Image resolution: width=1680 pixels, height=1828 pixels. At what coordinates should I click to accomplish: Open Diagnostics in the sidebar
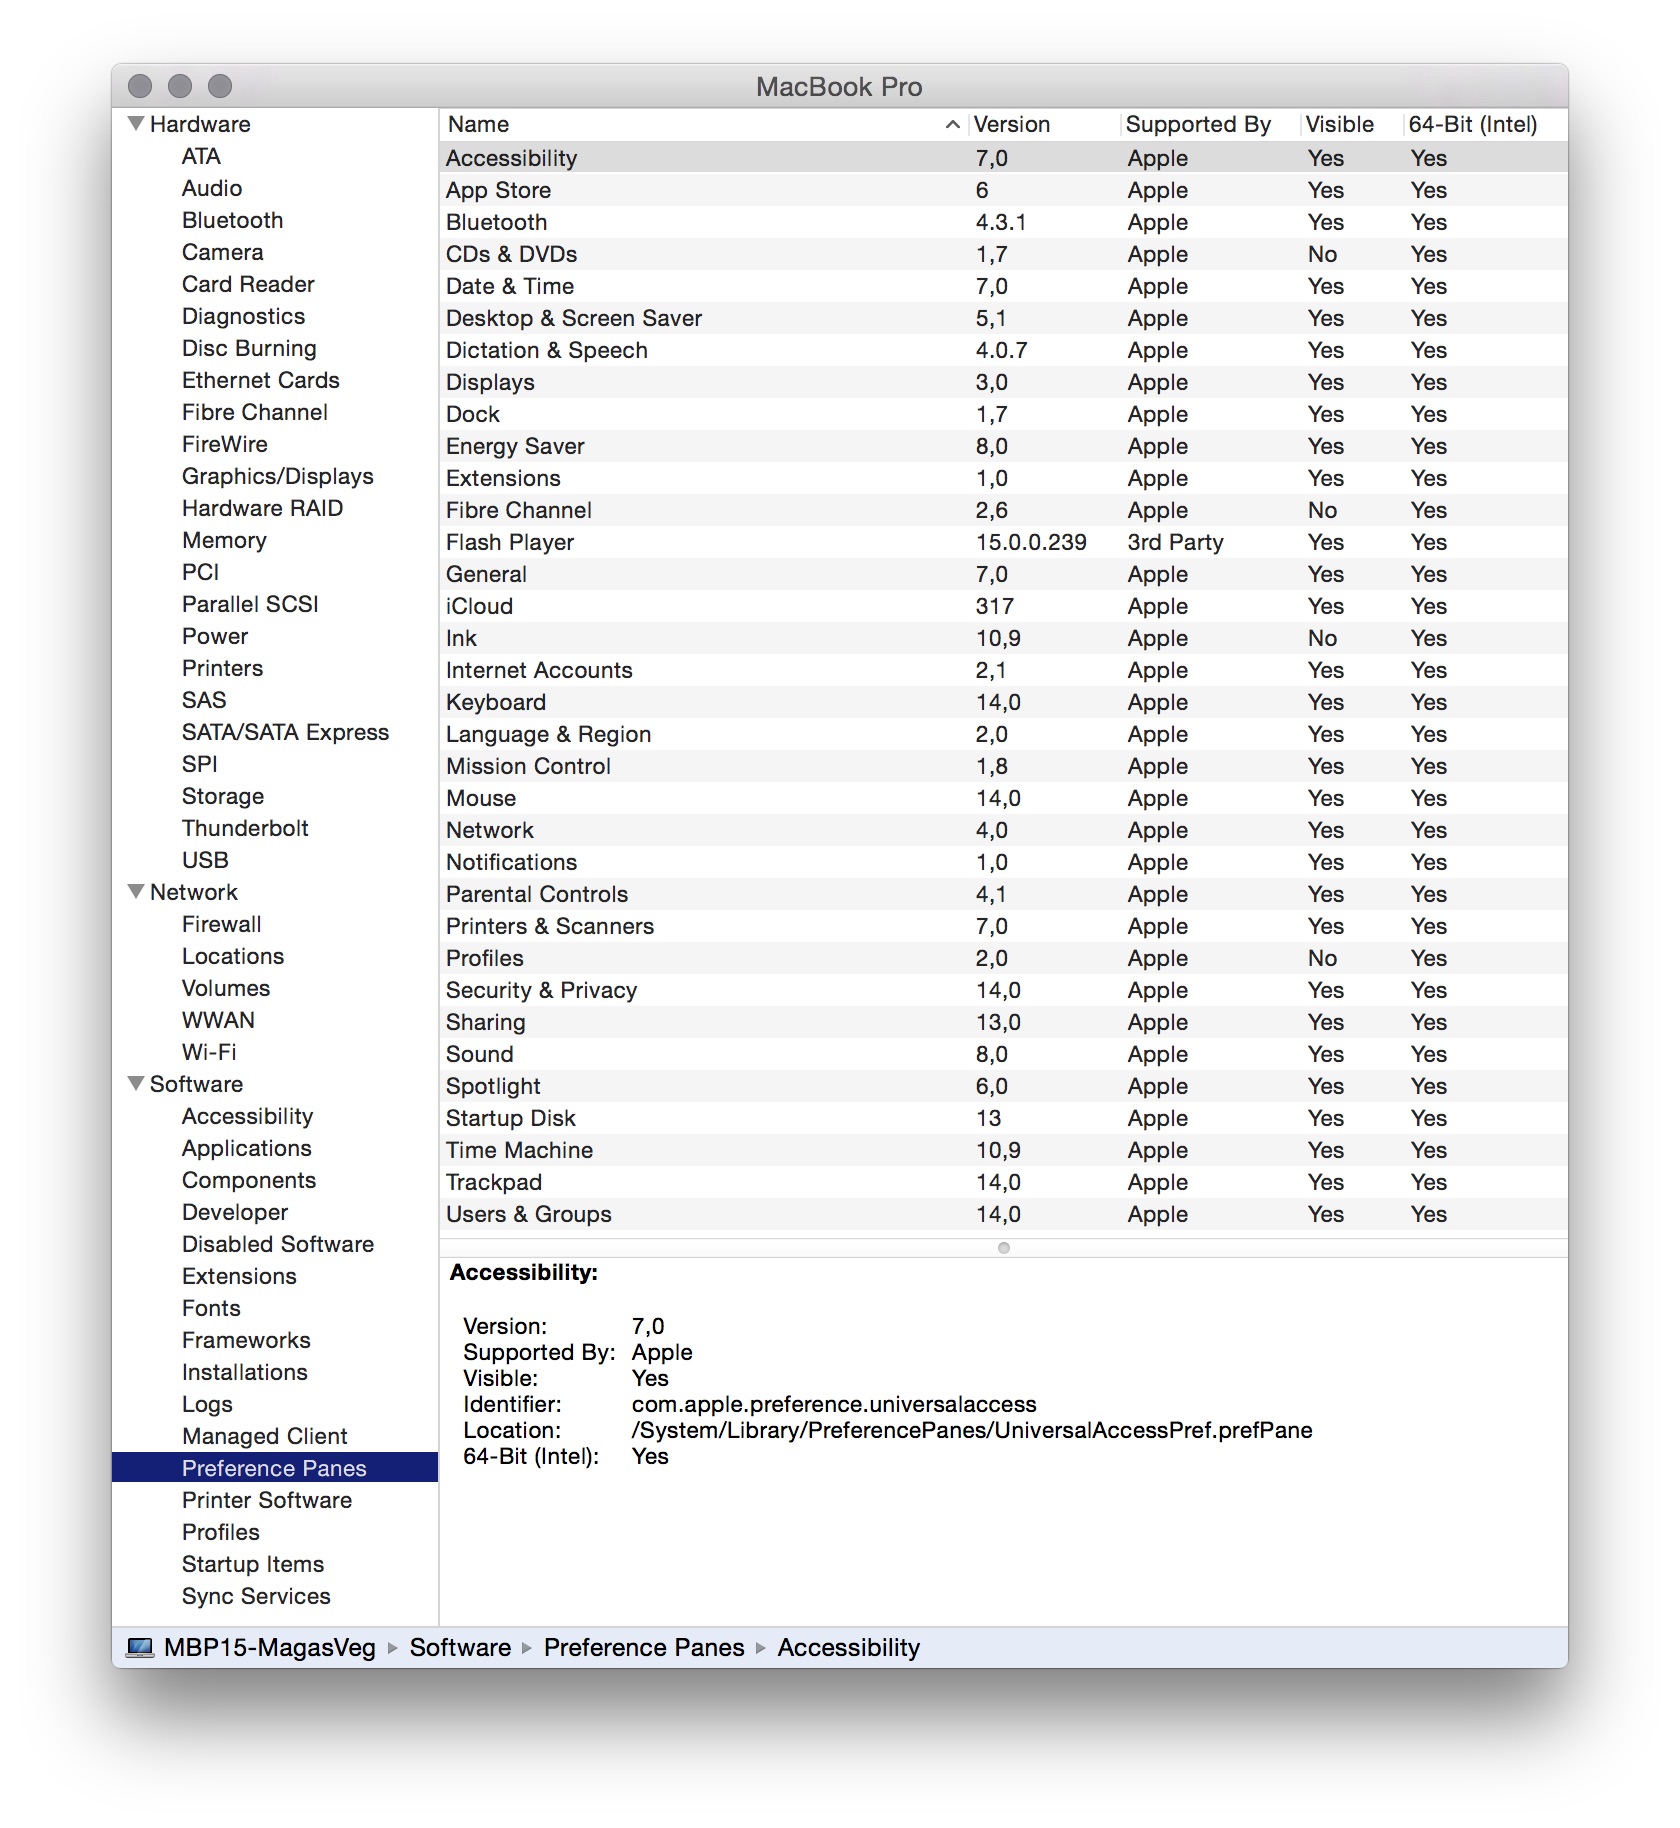click(243, 316)
